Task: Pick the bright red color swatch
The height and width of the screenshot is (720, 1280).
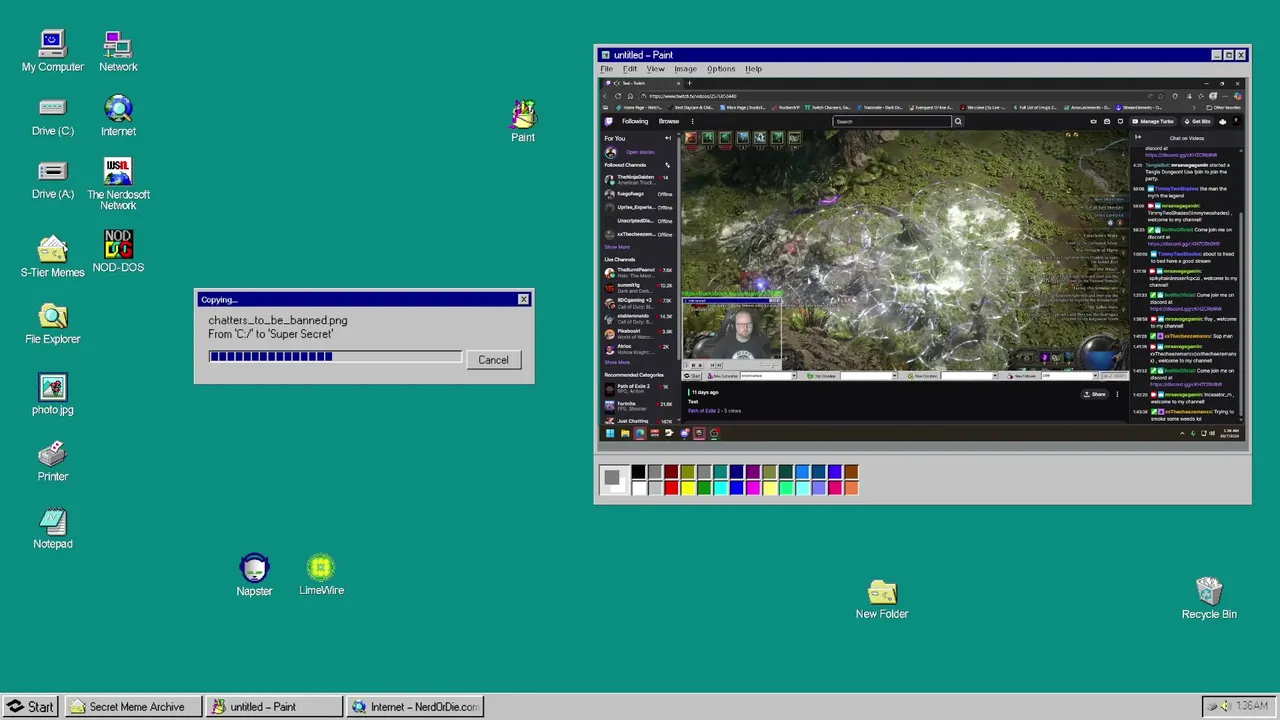Action: (671, 488)
